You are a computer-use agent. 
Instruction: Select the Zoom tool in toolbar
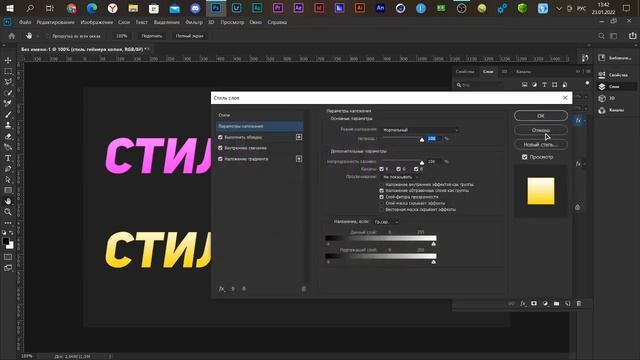point(8,211)
